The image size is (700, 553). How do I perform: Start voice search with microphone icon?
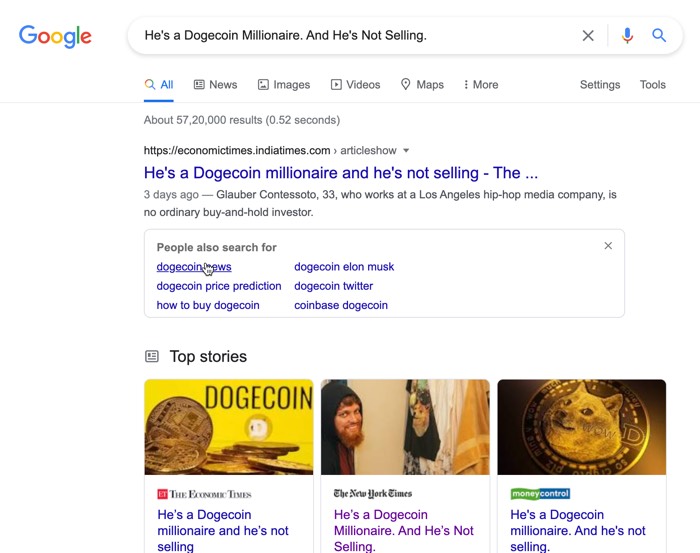tap(627, 35)
